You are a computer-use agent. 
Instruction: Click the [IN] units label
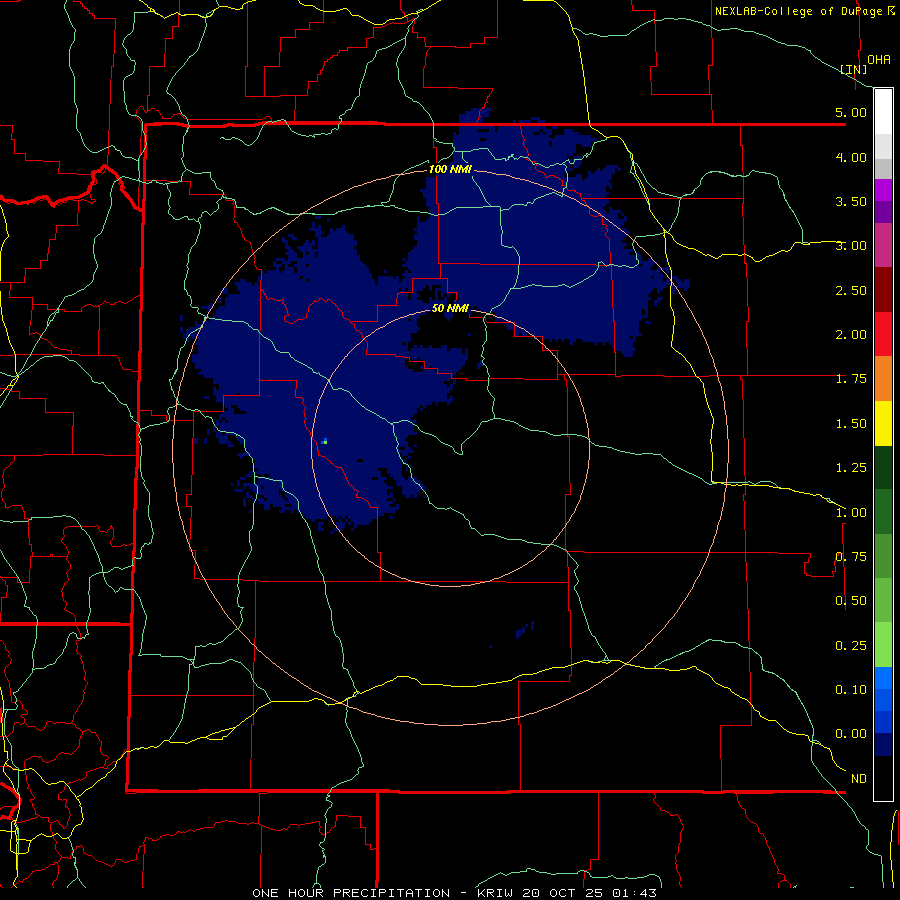coord(854,69)
